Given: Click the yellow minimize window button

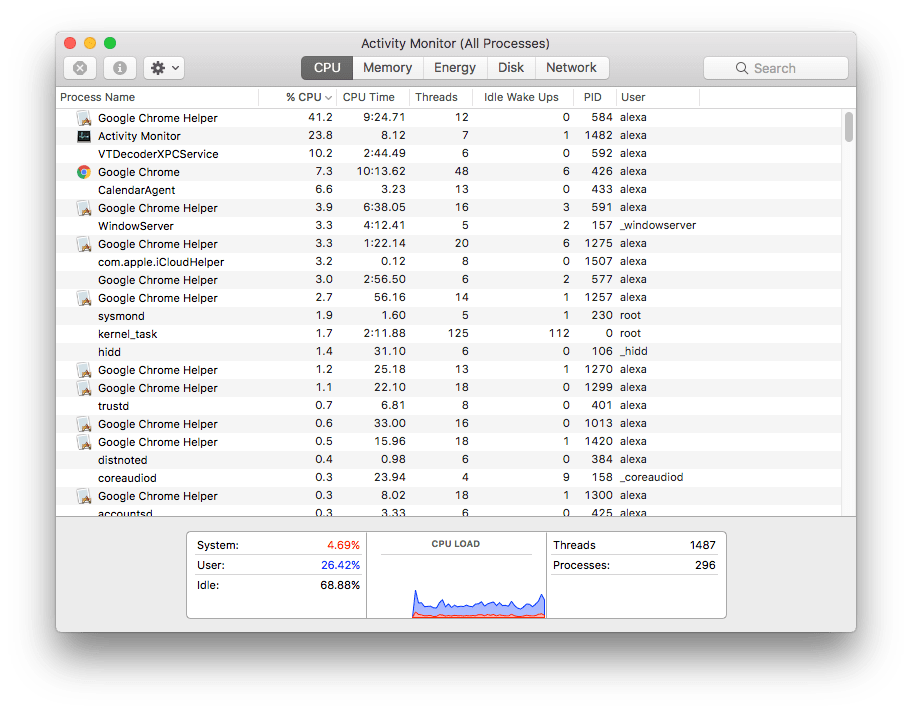Looking at the screenshot, I should click(90, 43).
